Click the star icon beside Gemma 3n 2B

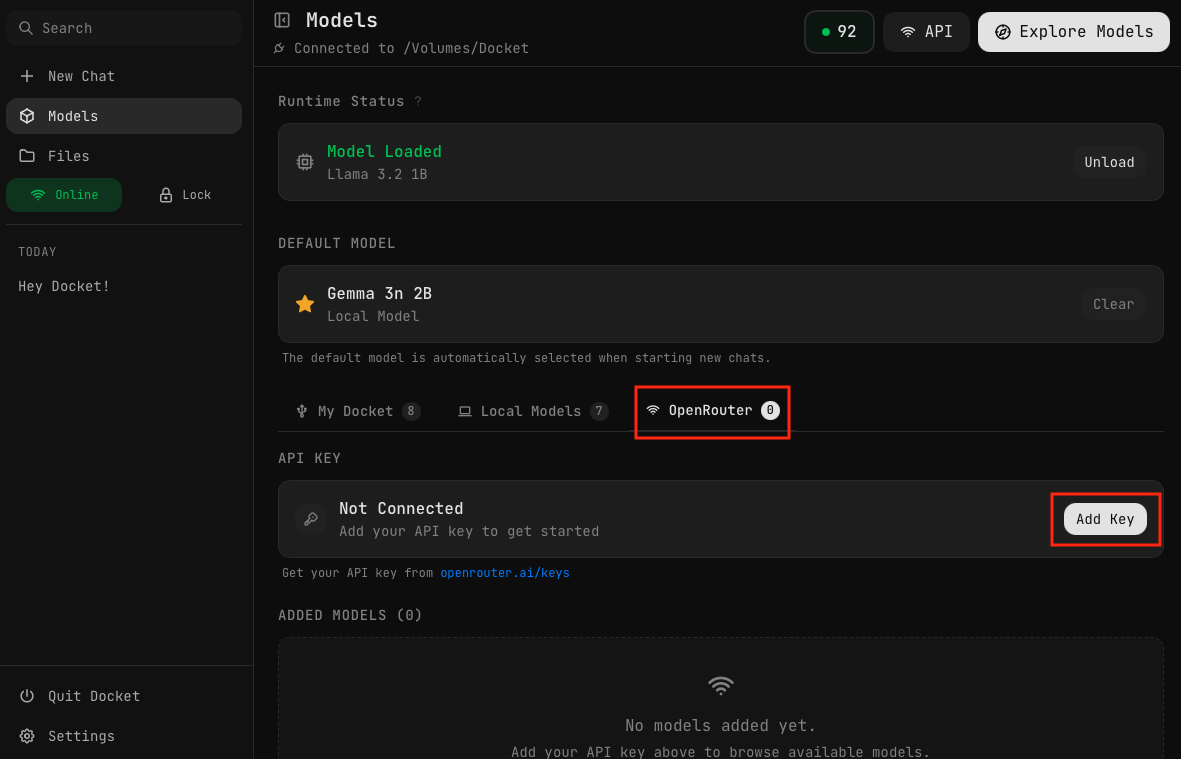pyautogui.click(x=305, y=304)
